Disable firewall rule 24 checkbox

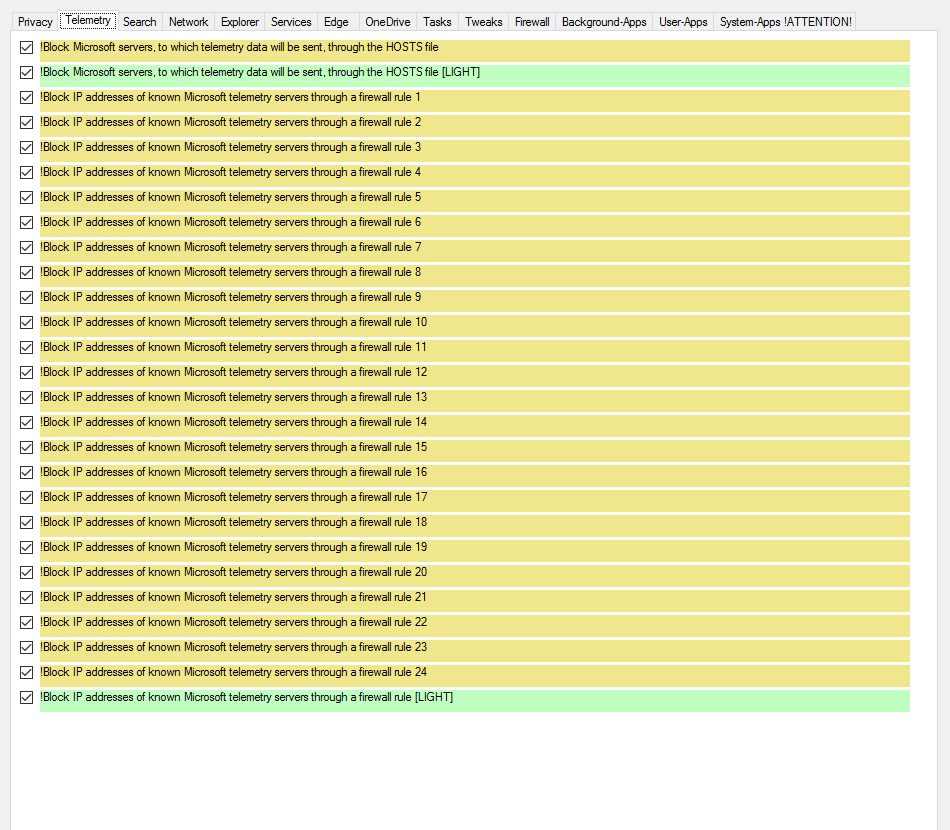26,672
